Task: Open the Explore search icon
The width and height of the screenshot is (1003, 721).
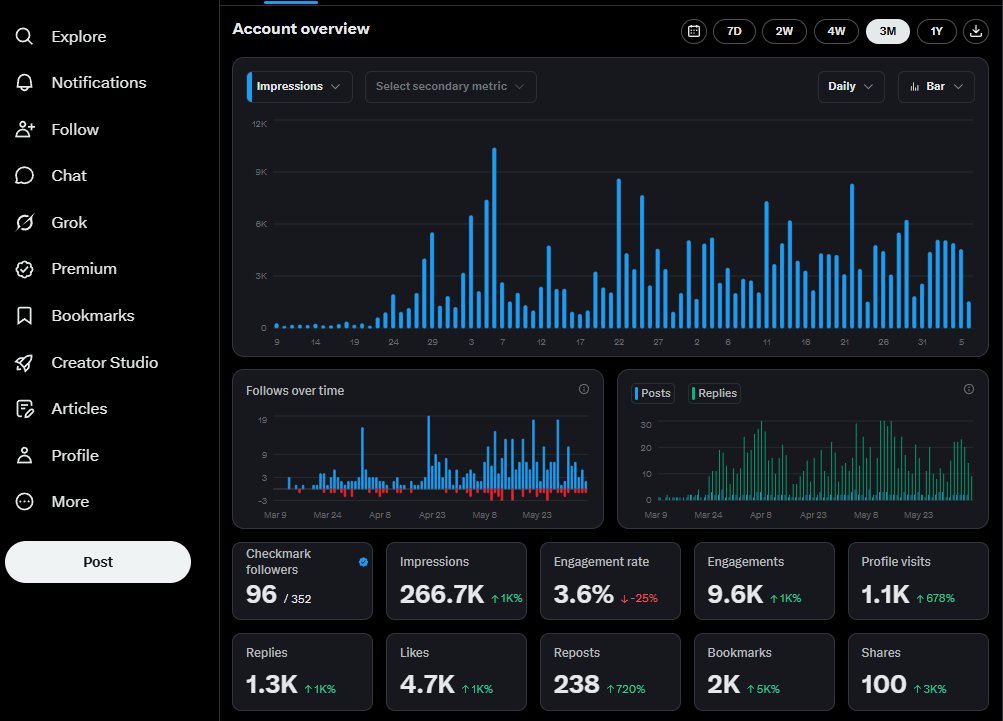Action: point(24,36)
